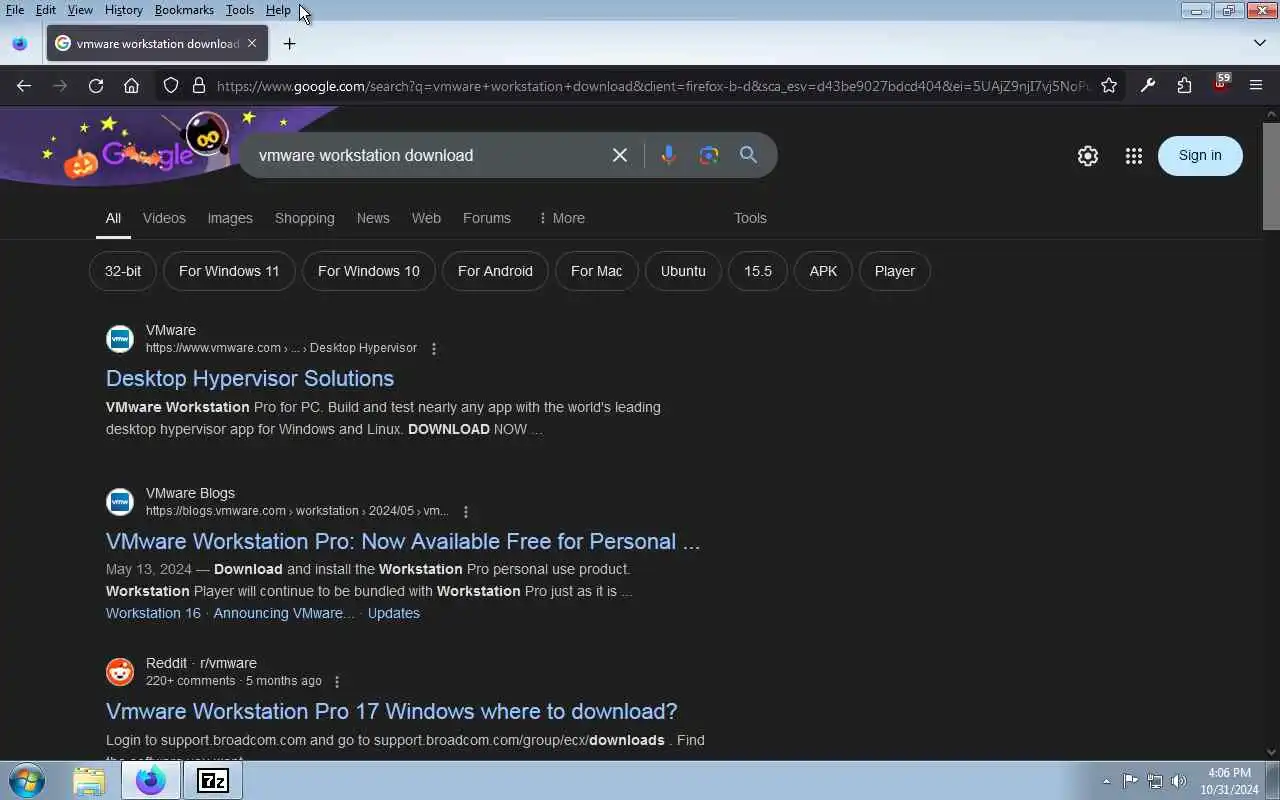Open the Edit menu

(x=46, y=10)
